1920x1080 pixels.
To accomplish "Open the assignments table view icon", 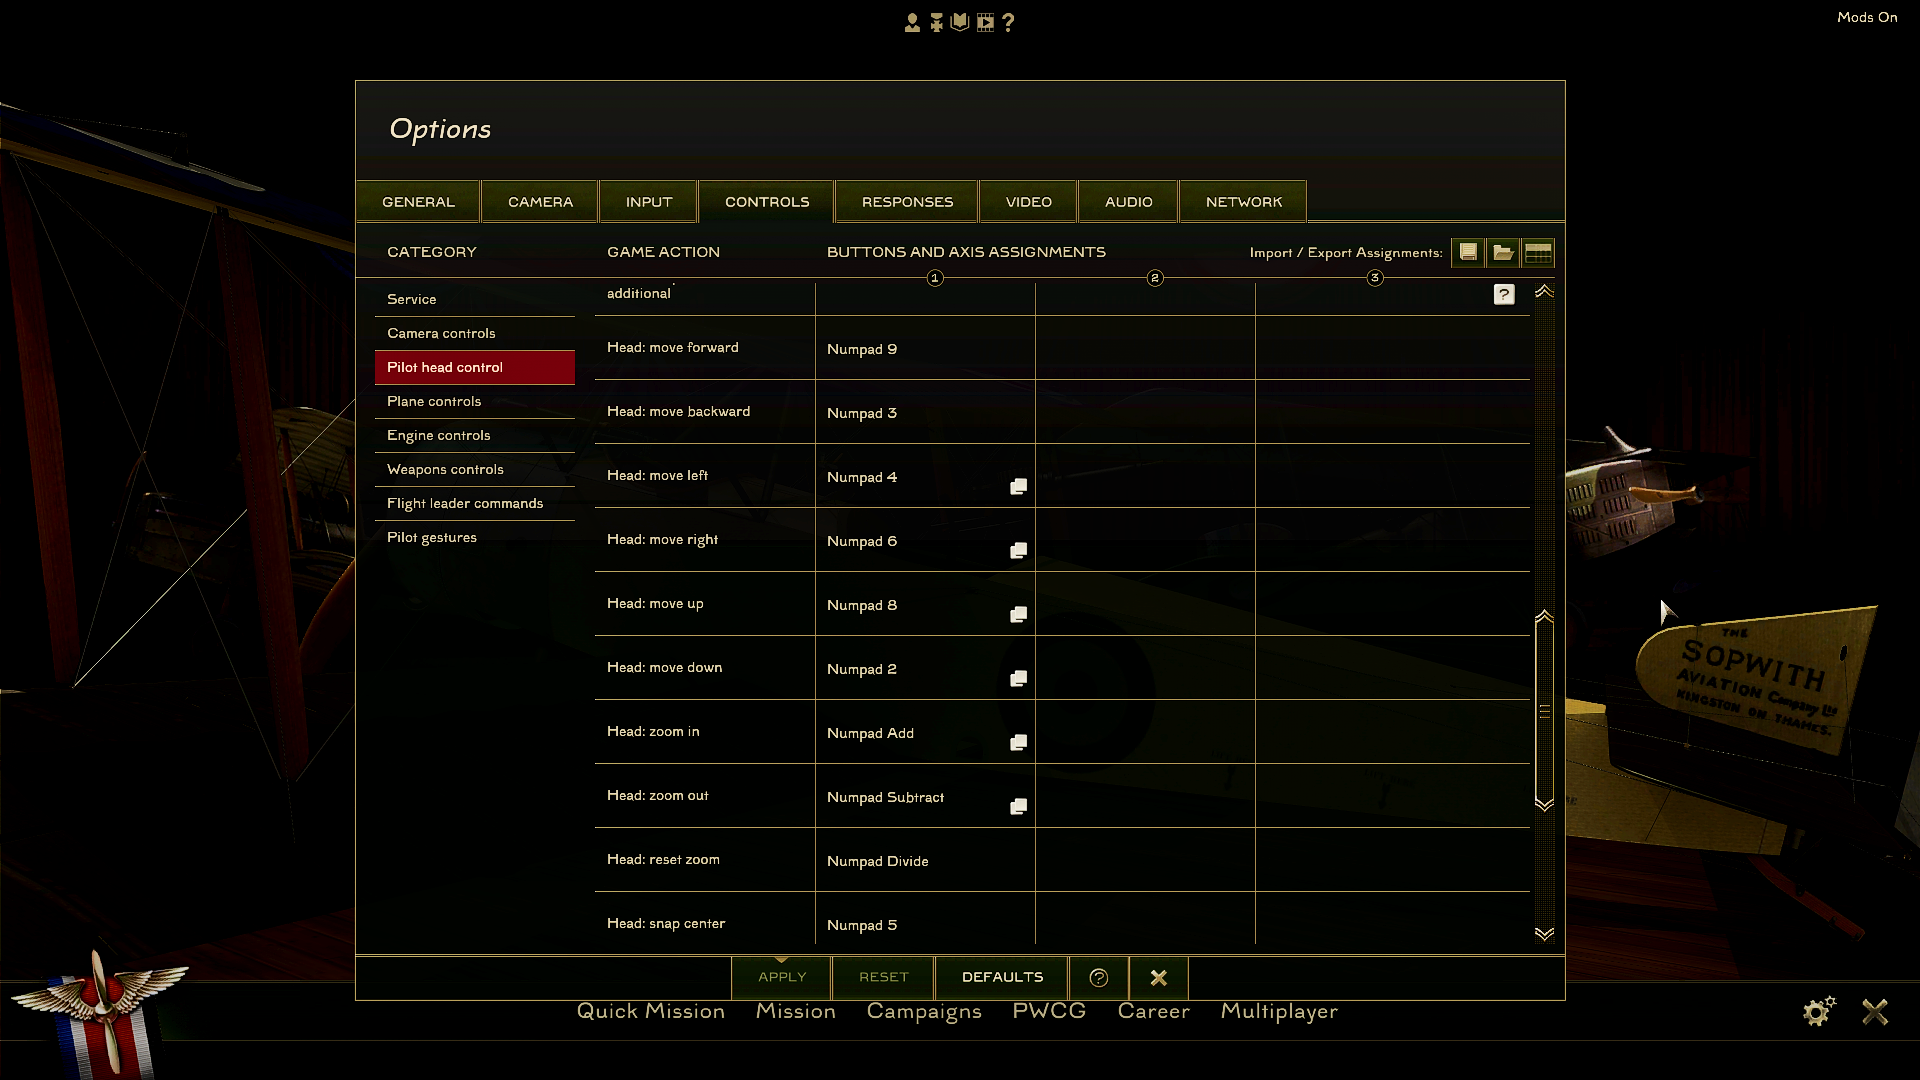I will [1538, 252].
